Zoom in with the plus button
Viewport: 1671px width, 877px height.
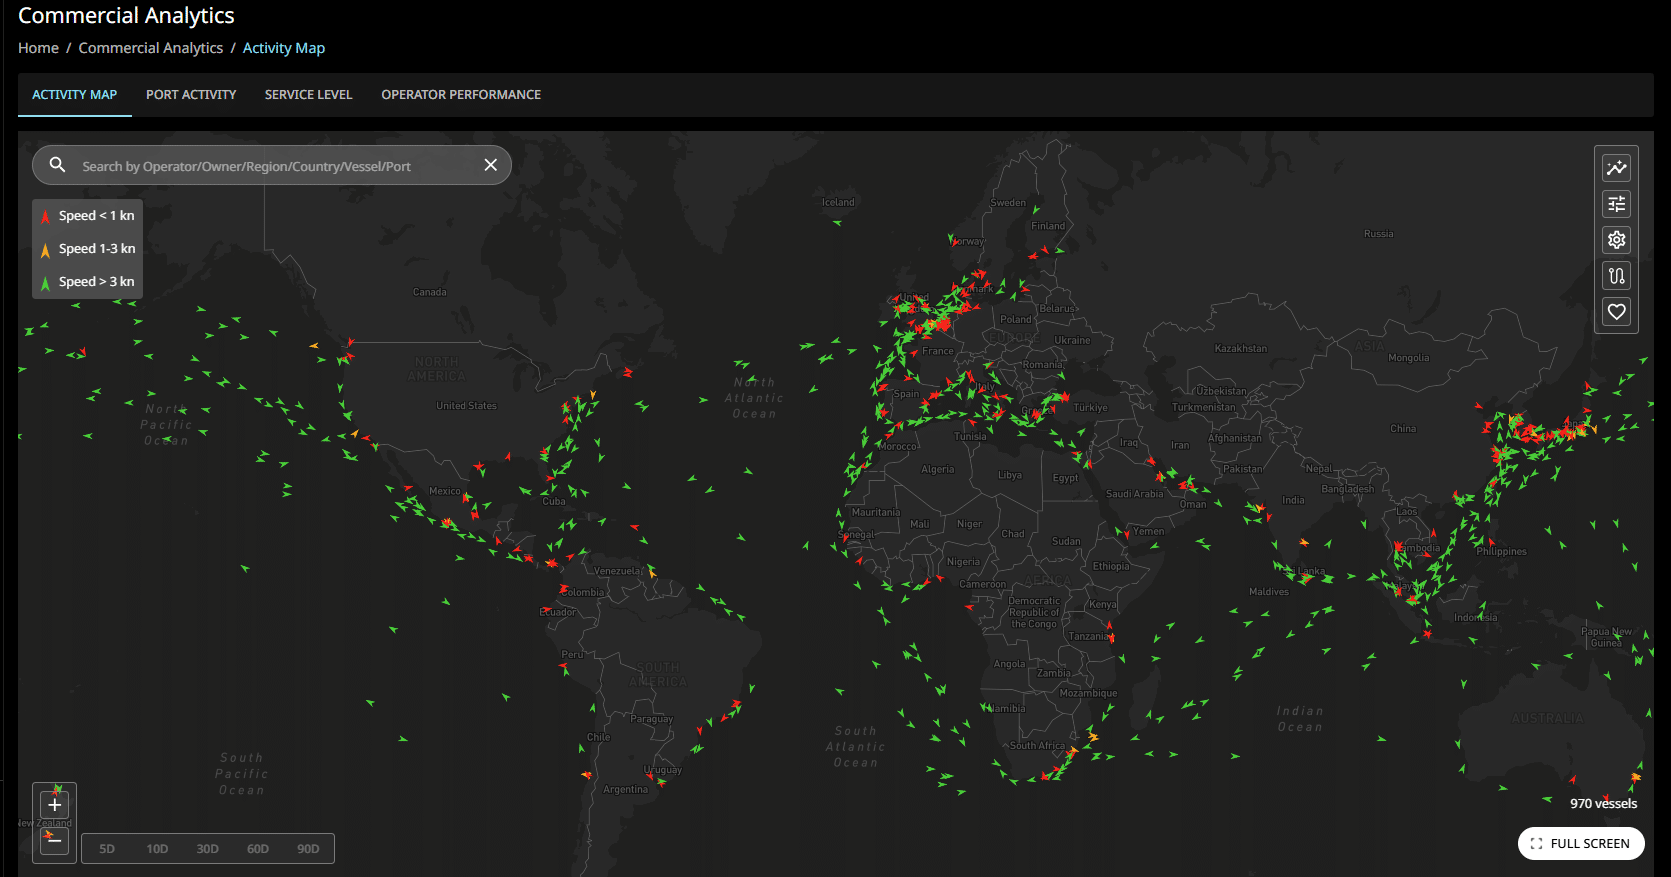55,805
